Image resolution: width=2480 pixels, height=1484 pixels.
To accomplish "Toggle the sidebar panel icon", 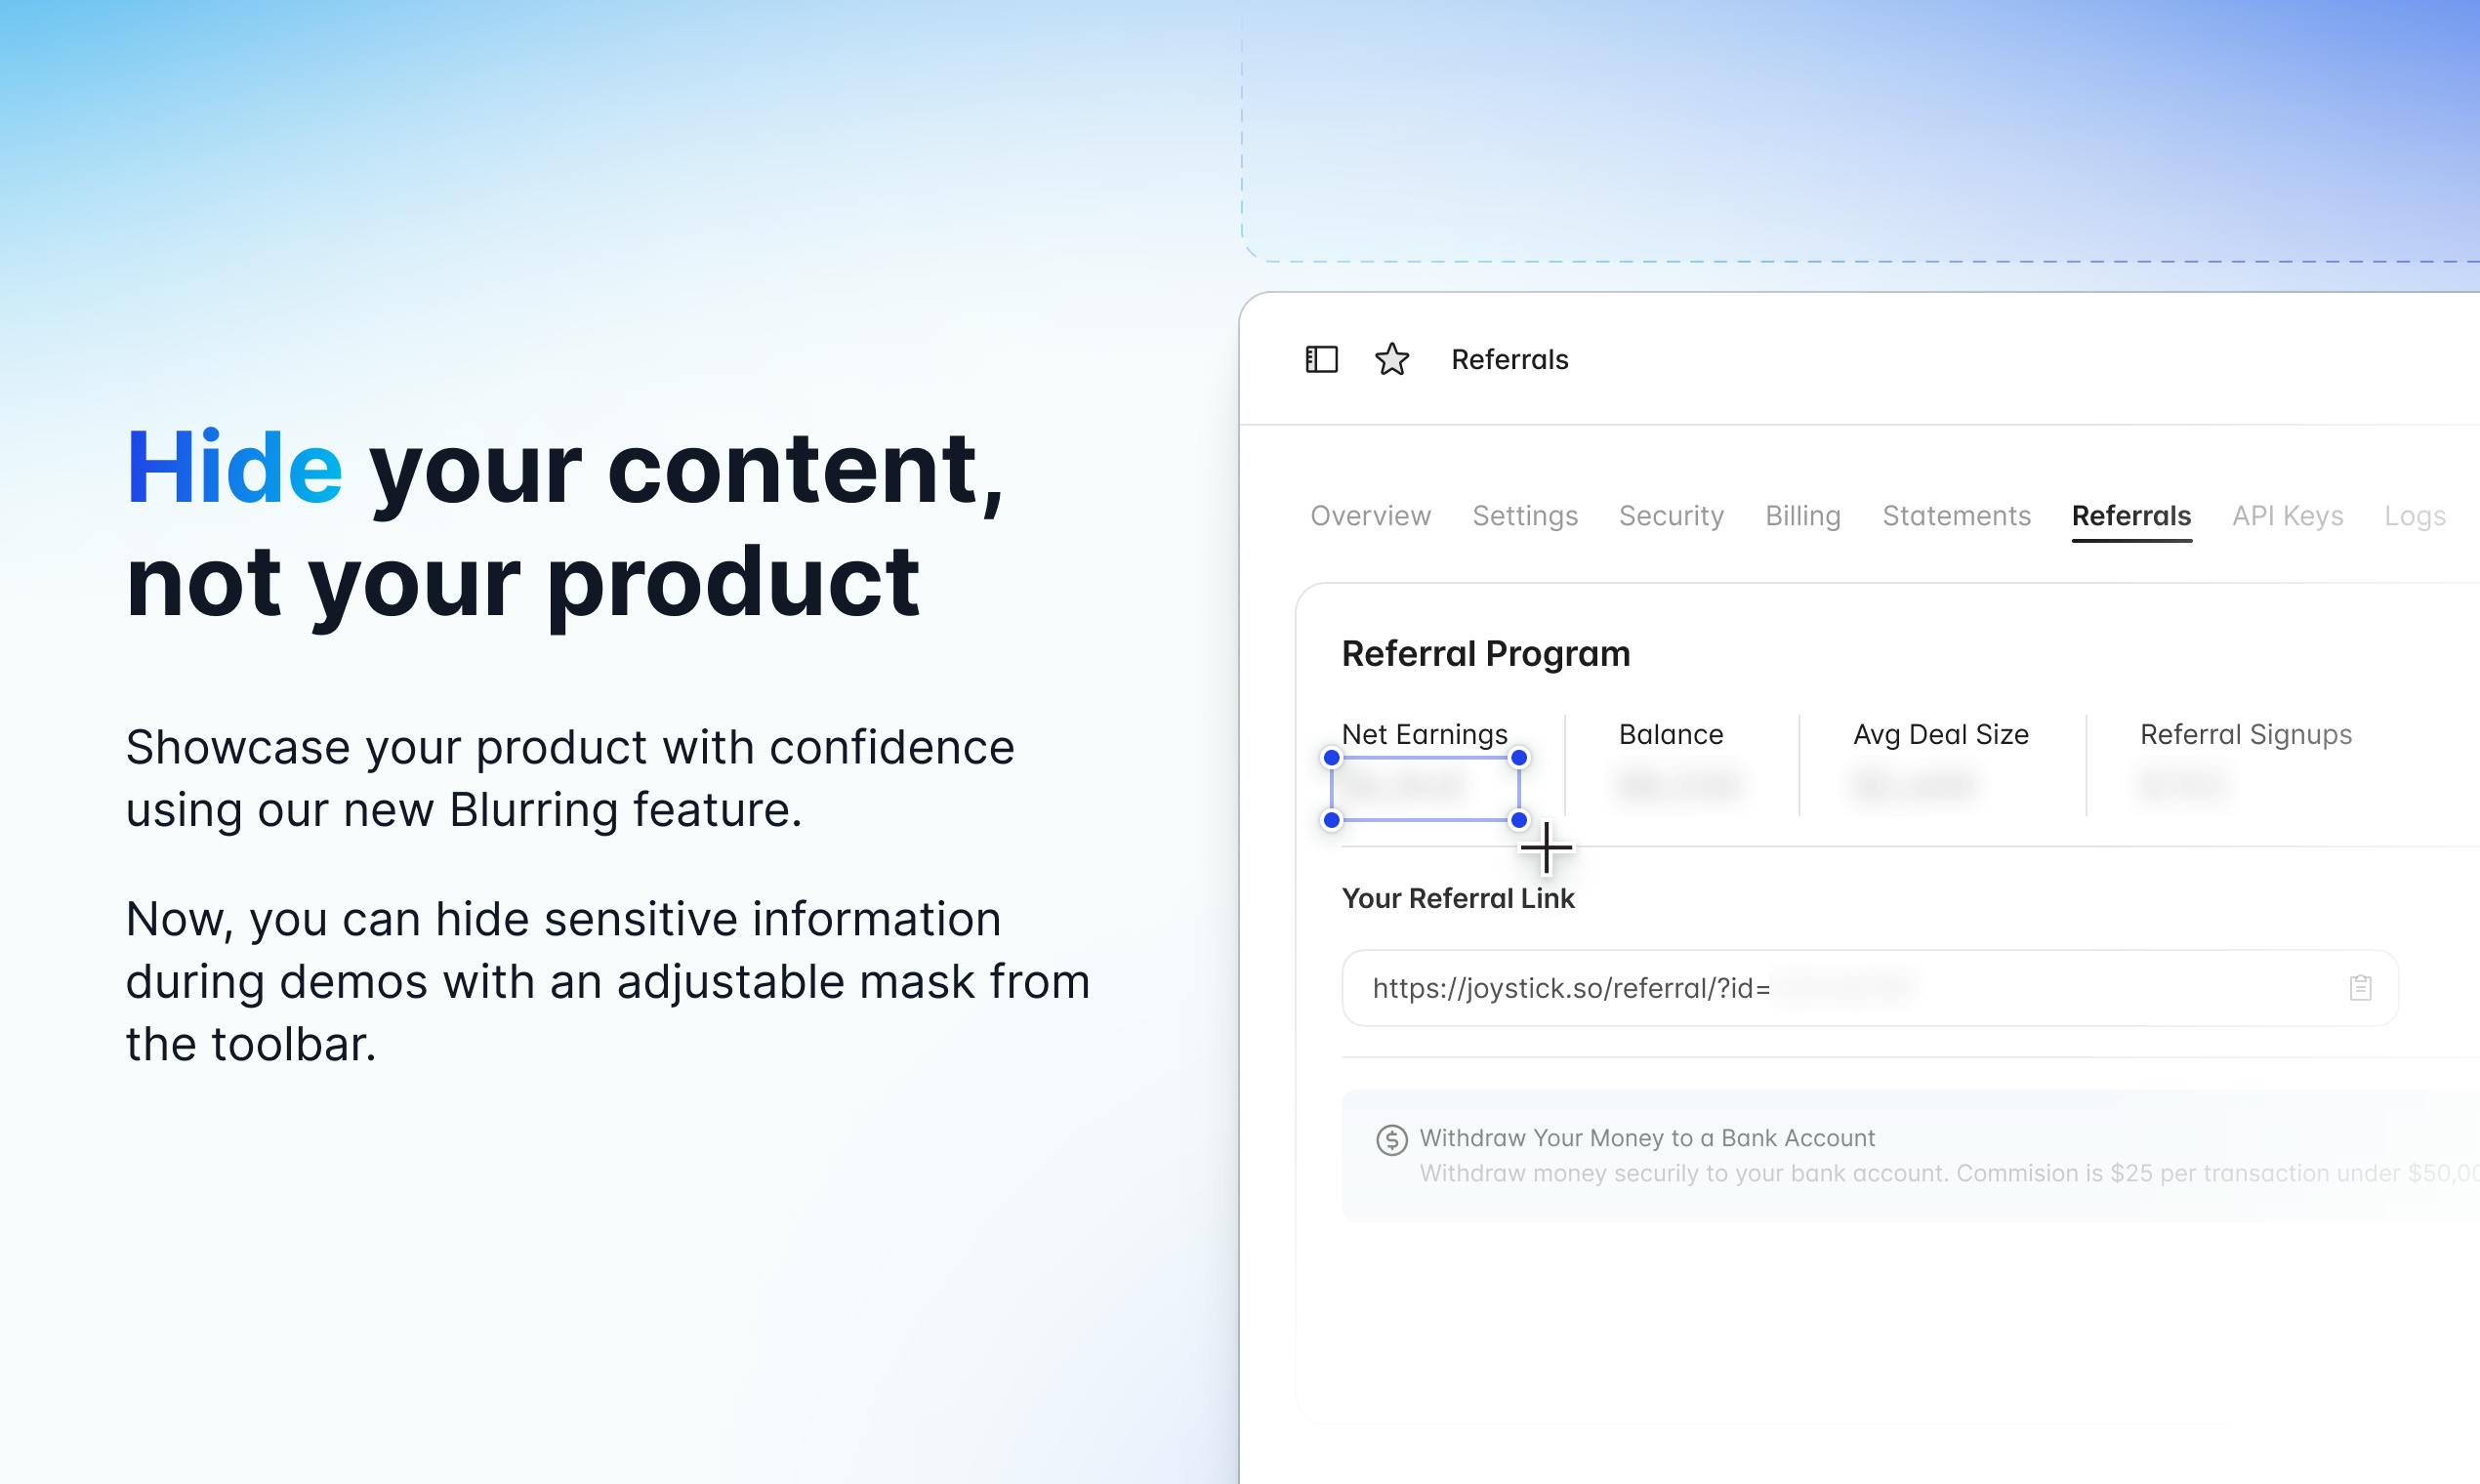I will pyautogui.click(x=1321, y=359).
